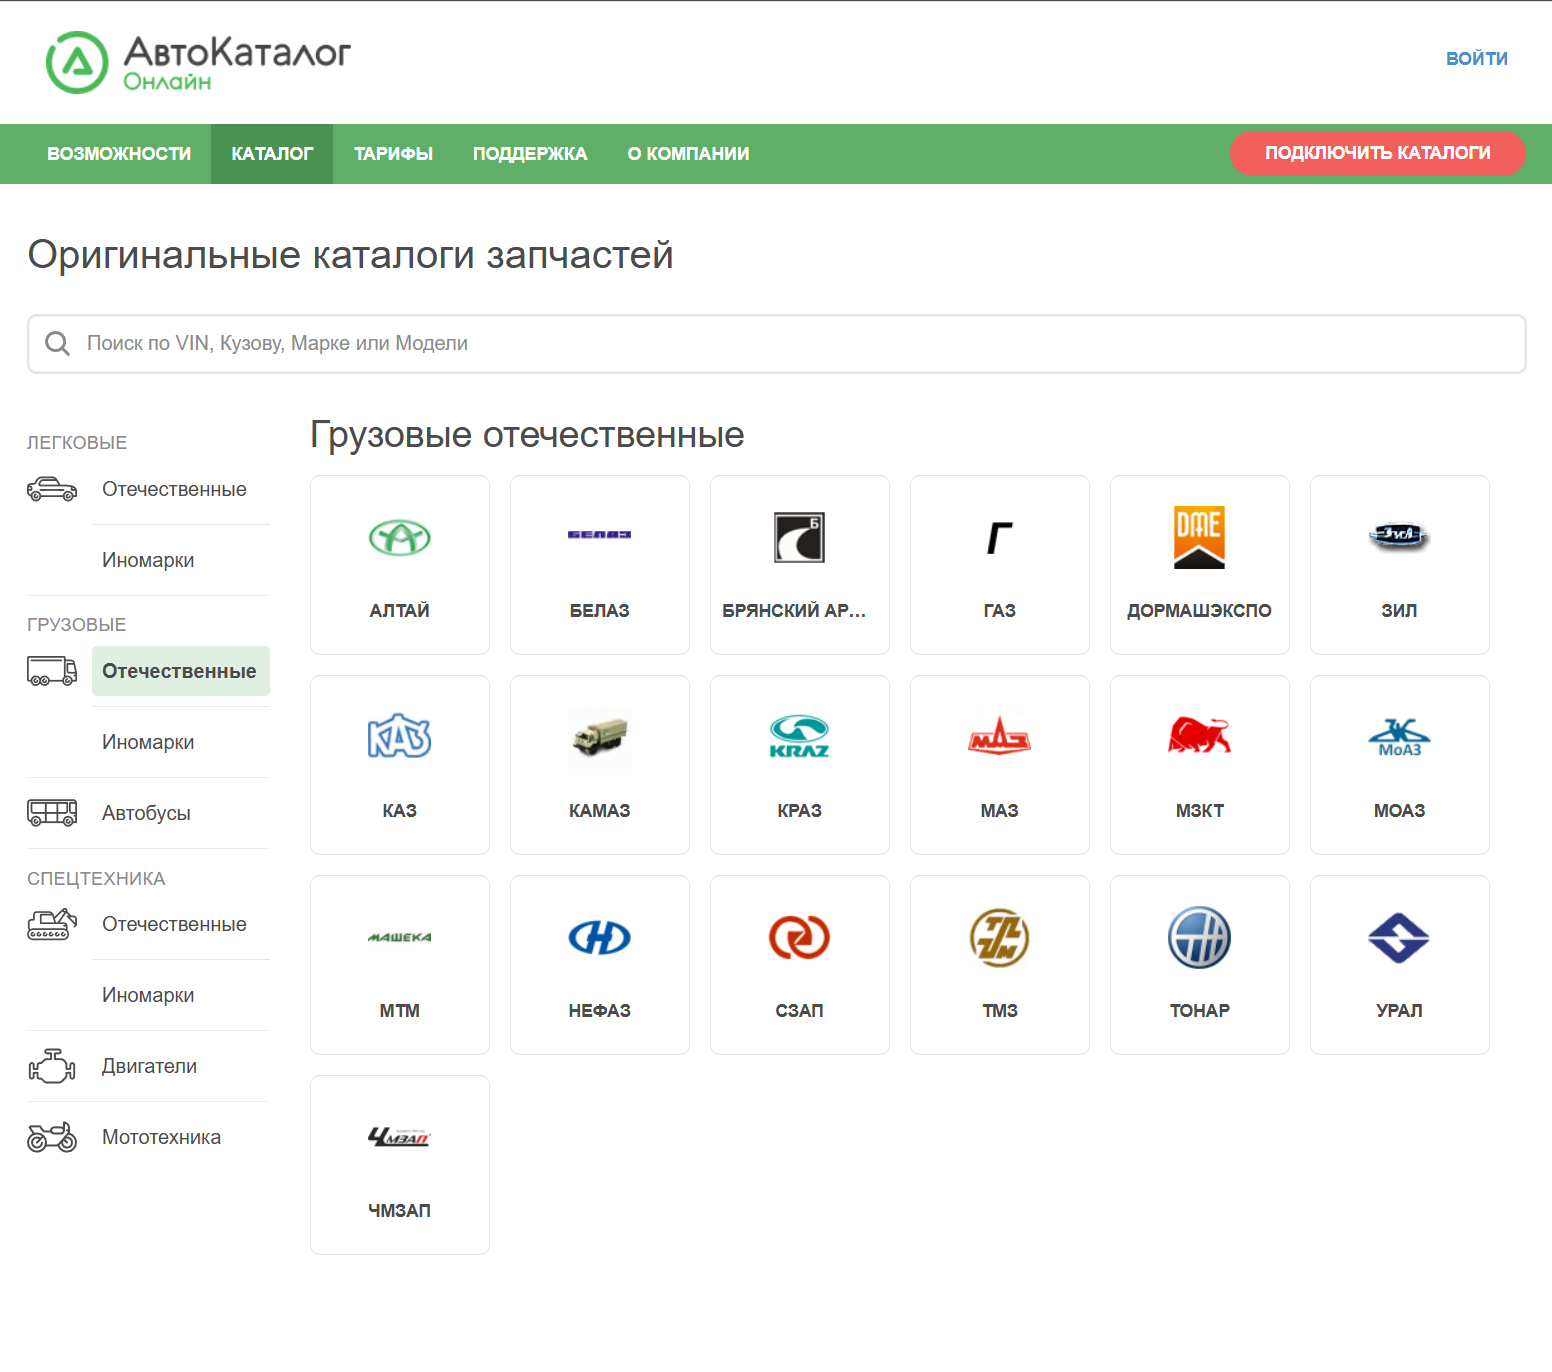Select the passenger car sidebar icon
Viewport: 1552px width, 1372px height.
tap(52, 489)
